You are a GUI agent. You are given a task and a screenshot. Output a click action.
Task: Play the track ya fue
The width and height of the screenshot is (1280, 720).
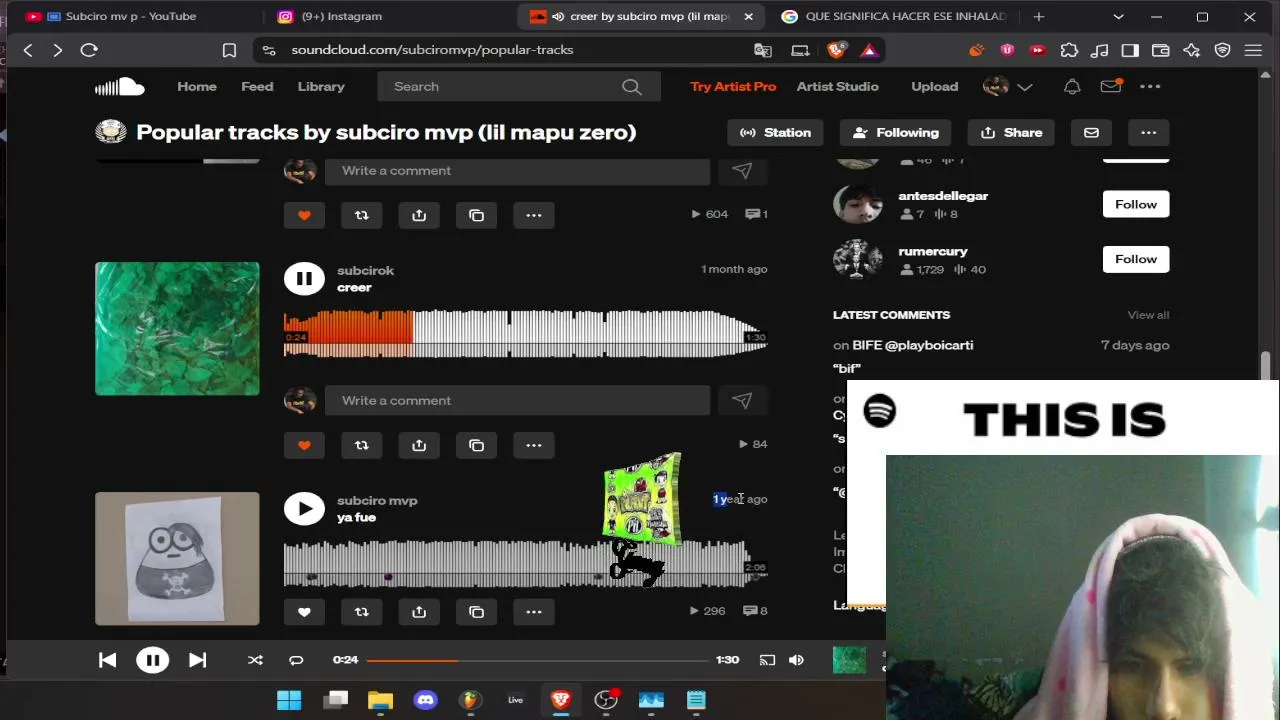[304, 509]
